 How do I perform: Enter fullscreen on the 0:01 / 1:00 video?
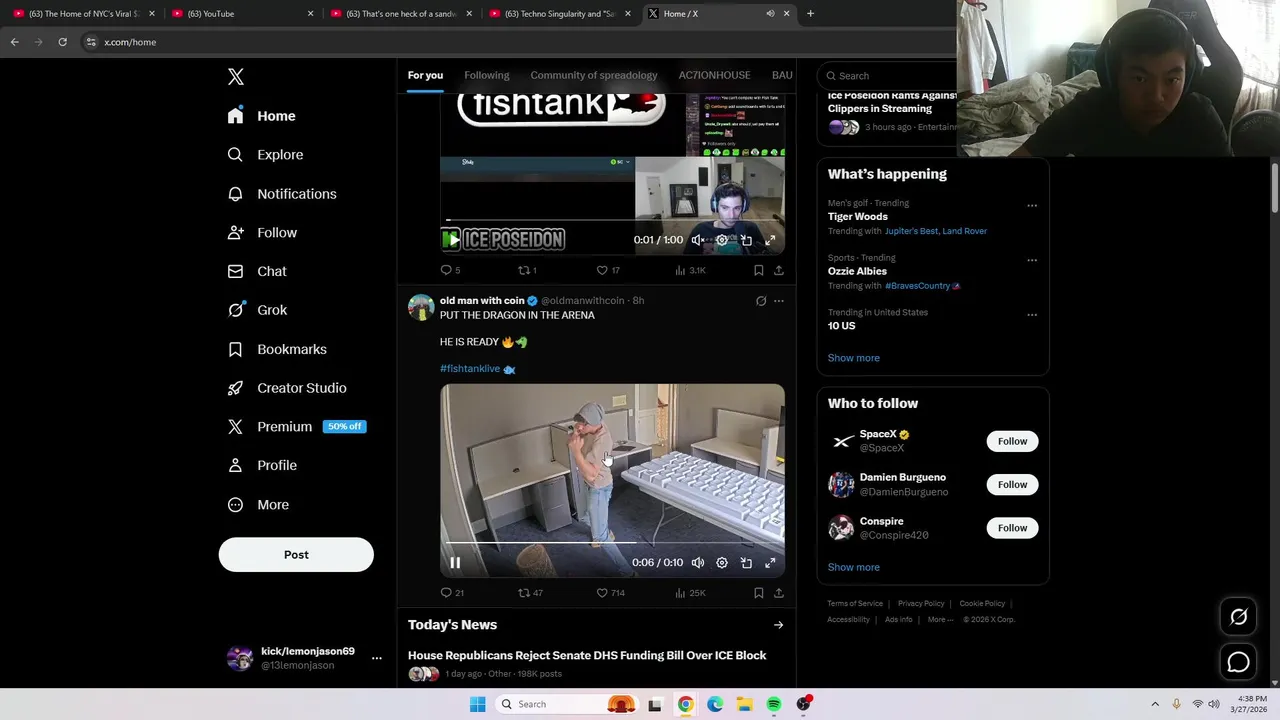click(x=770, y=240)
